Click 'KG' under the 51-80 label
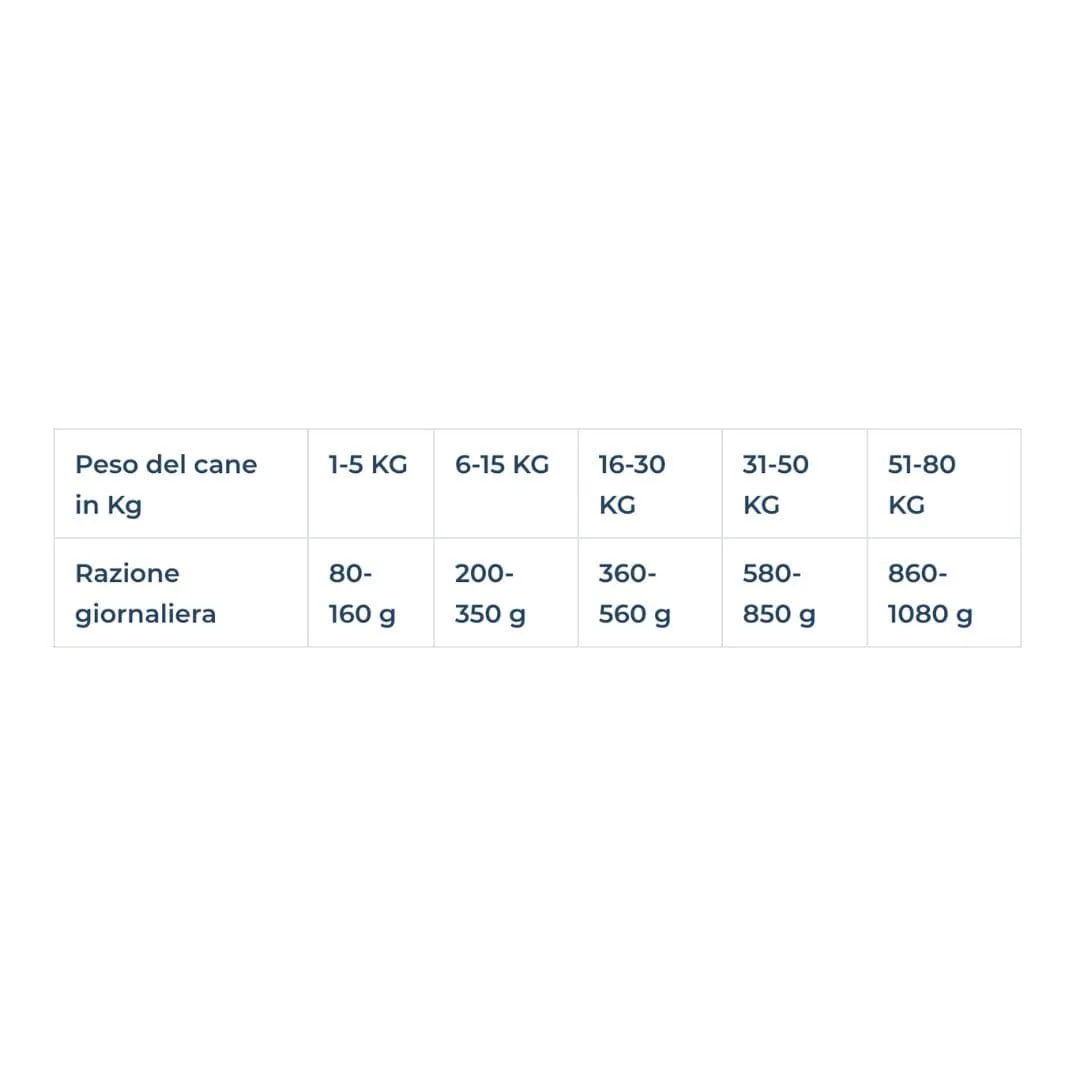This screenshot has width=1080, height=1080. [906, 505]
